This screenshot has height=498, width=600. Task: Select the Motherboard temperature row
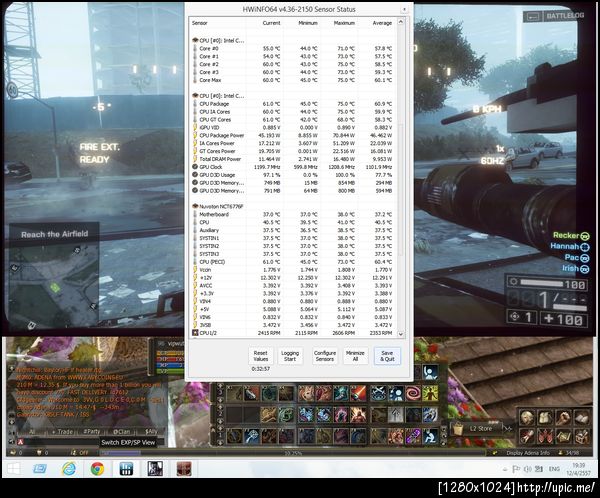pyautogui.click(x=293, y=214)
